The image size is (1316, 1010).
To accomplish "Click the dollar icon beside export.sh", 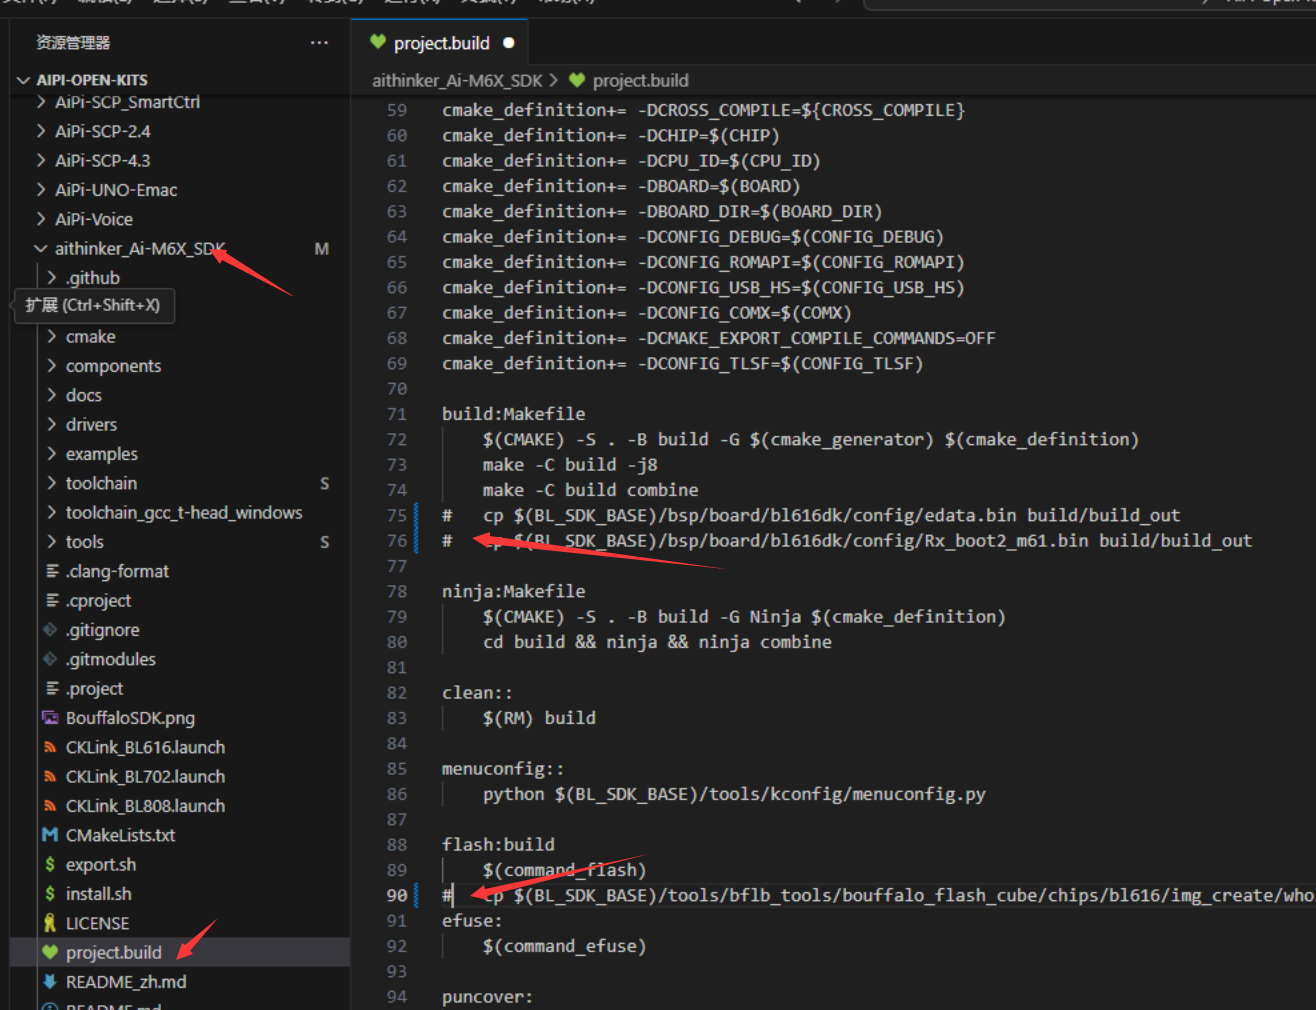I will (50, 865).
